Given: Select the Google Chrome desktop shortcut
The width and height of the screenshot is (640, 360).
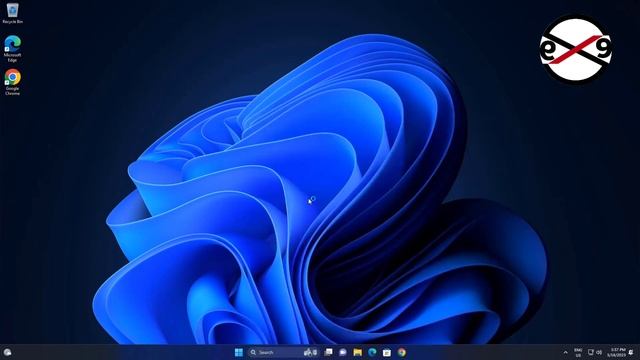Looking at the screenshot, I should coord(12,82).
